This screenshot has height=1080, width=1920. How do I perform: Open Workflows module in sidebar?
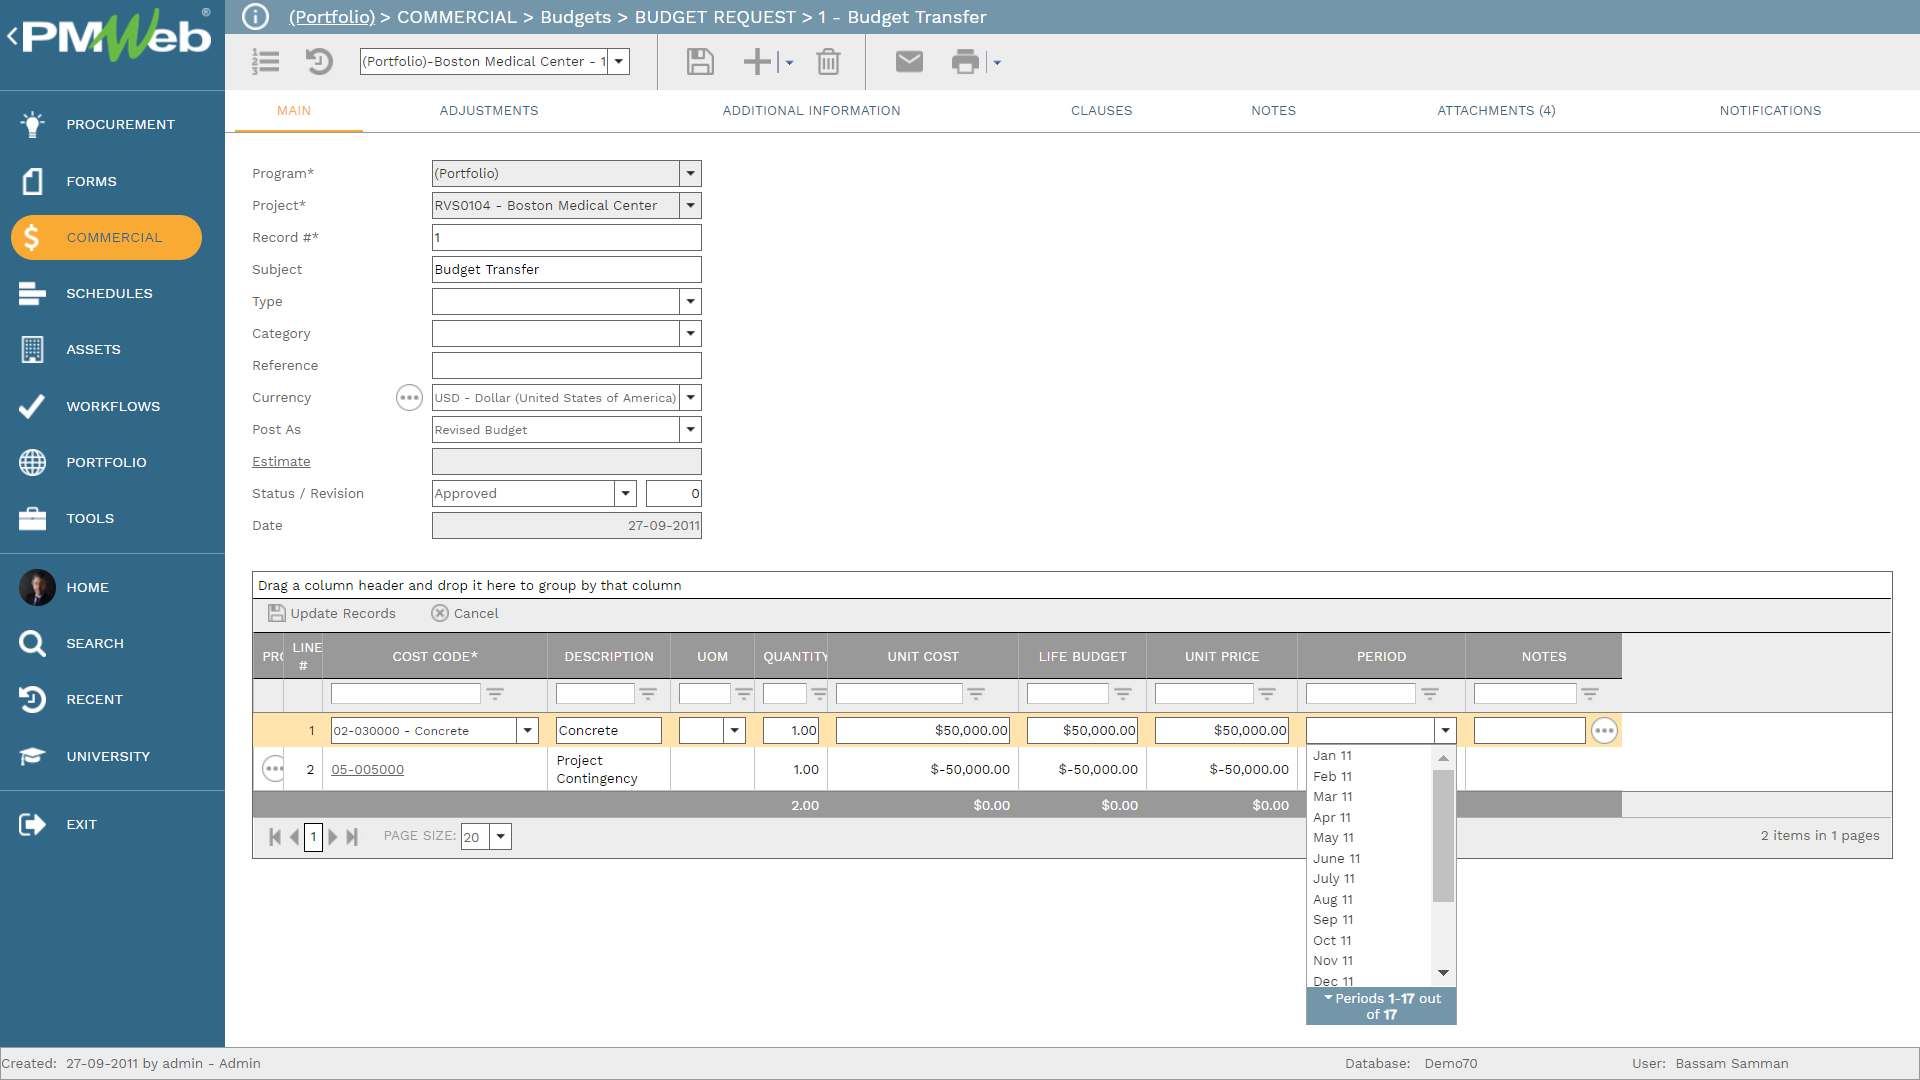(x=112, y=406)
